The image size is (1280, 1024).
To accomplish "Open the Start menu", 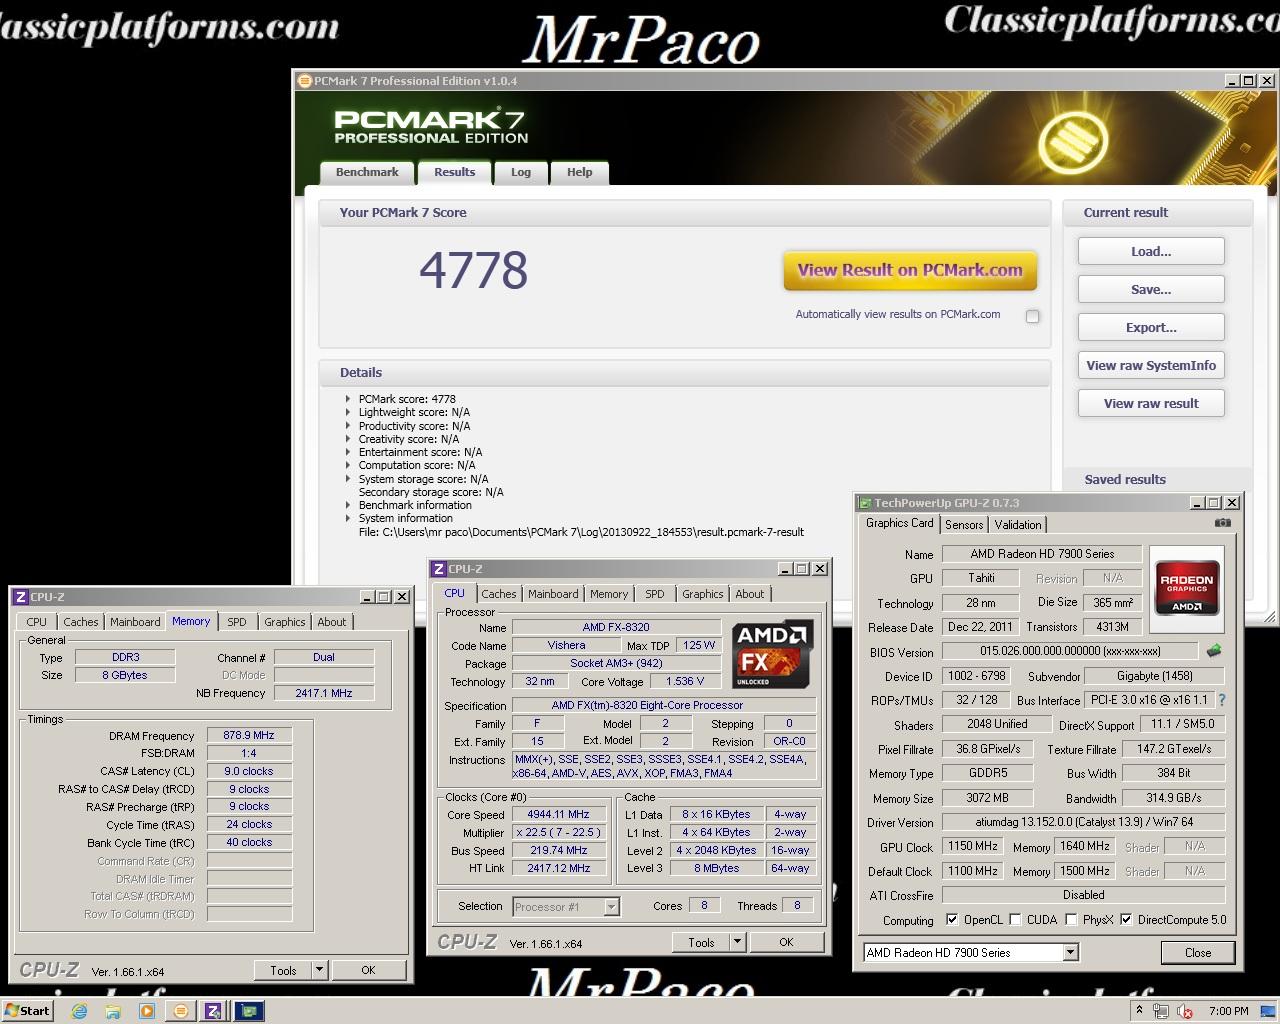I will coord(27,1011).
